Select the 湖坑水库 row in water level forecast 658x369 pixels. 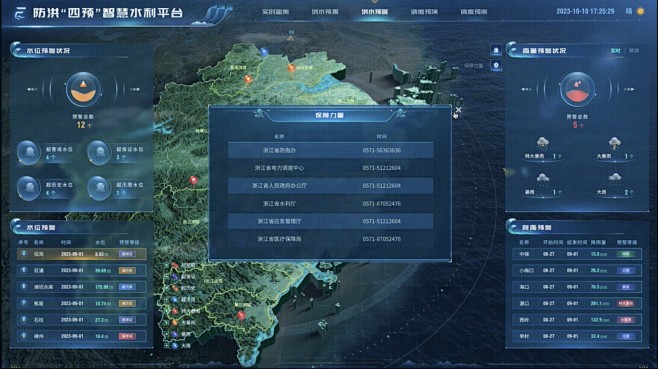coord(82,287)
